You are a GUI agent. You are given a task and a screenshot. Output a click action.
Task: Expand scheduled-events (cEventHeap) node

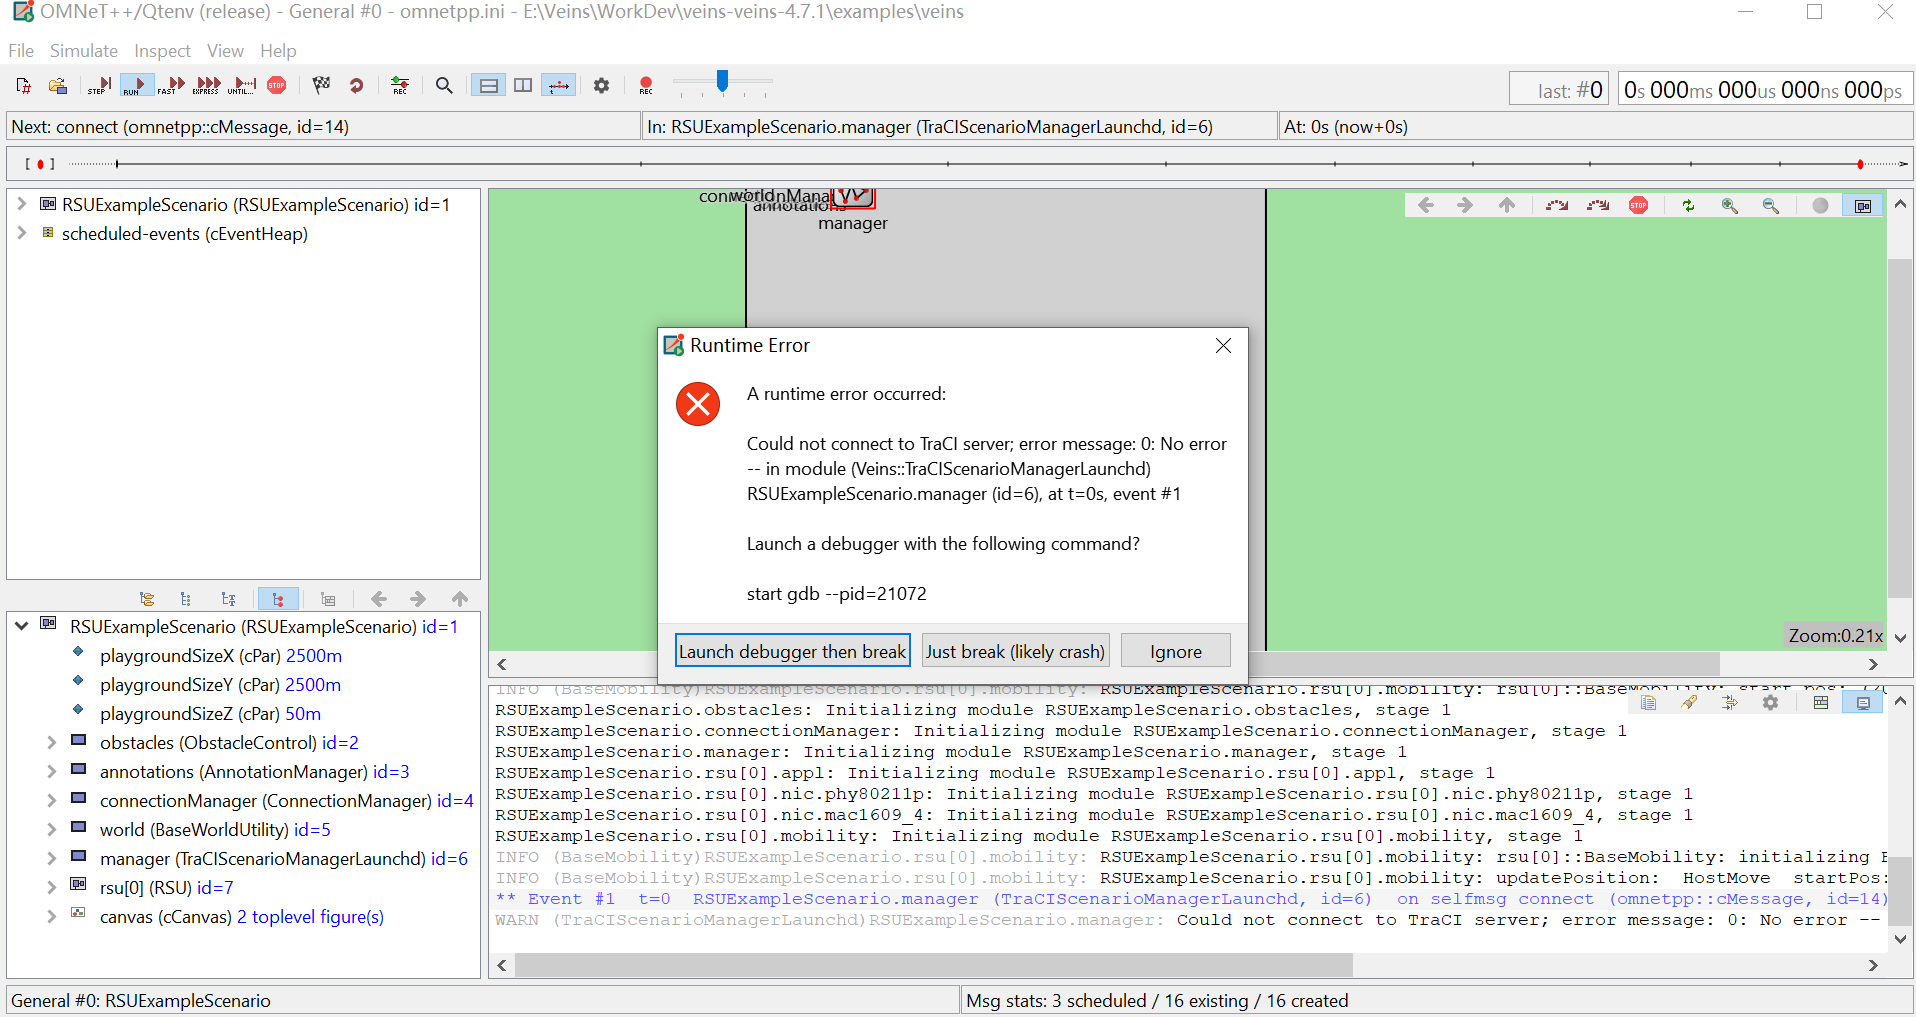pos(21,233)
